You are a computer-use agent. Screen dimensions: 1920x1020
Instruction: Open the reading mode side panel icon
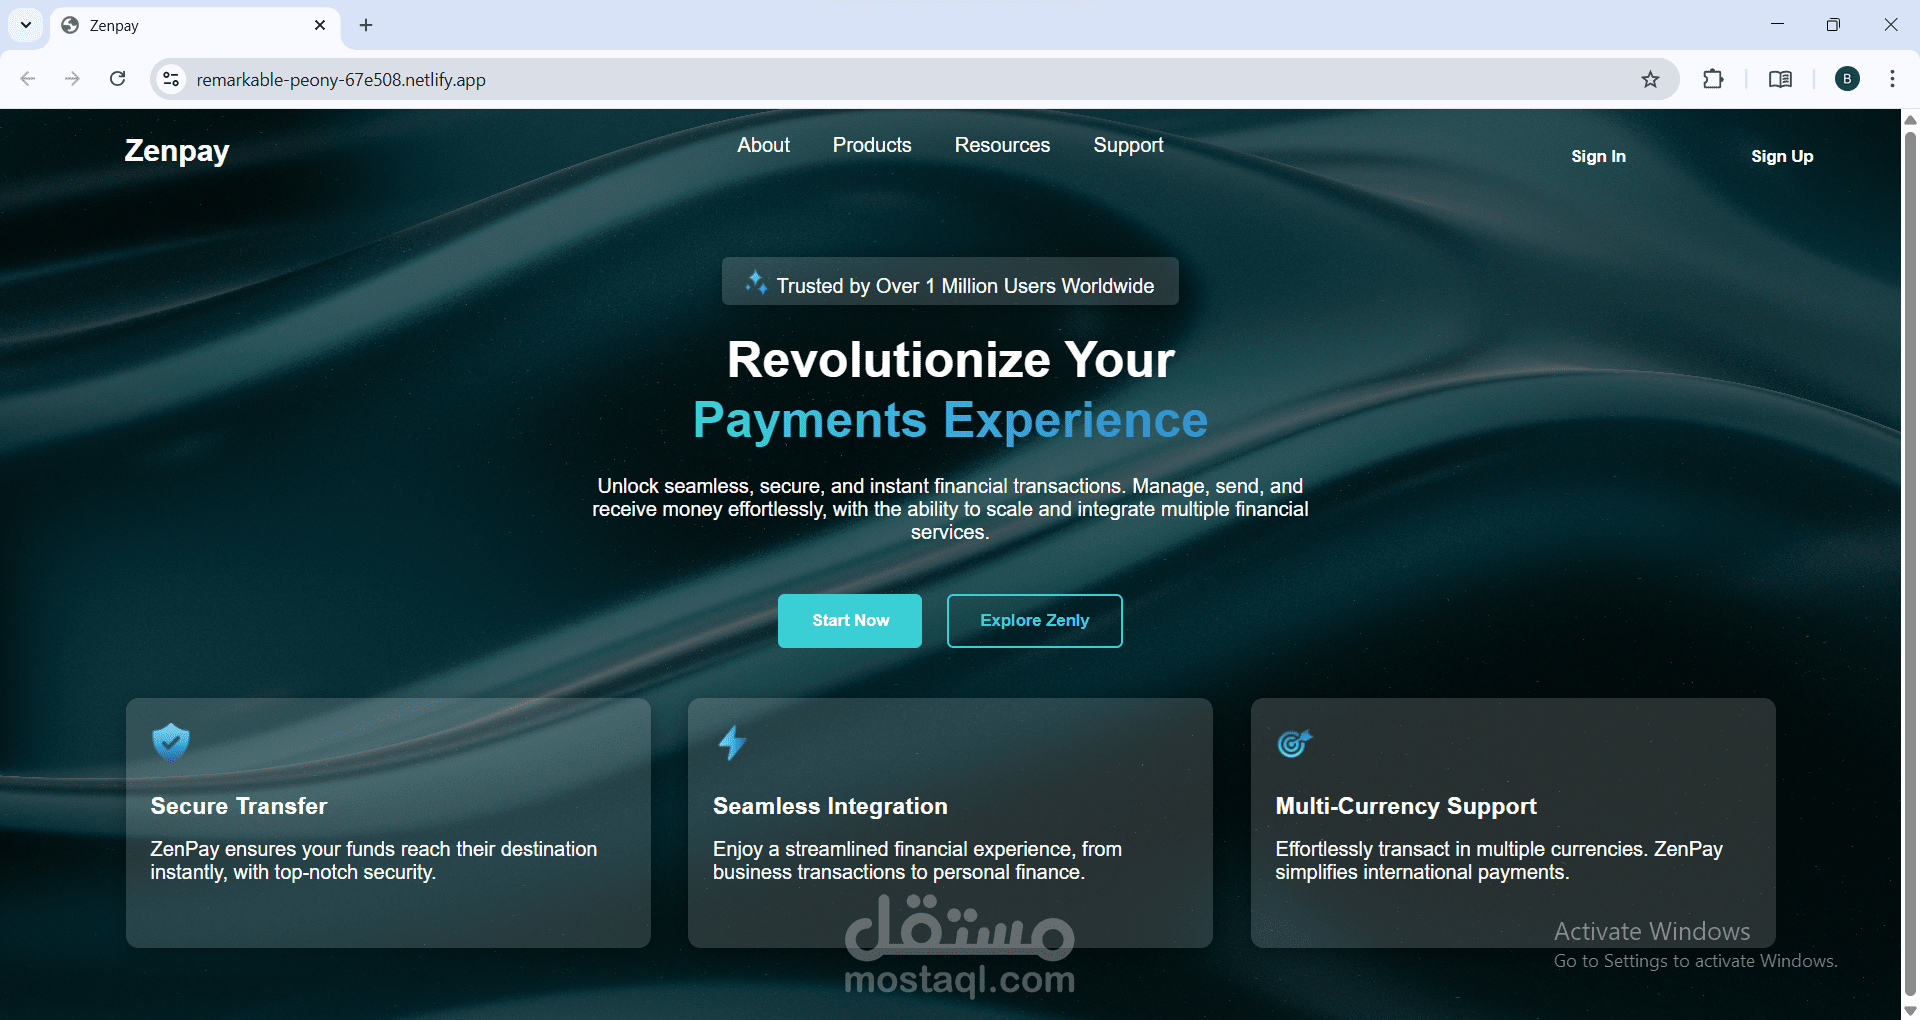tap(1780, 79)
